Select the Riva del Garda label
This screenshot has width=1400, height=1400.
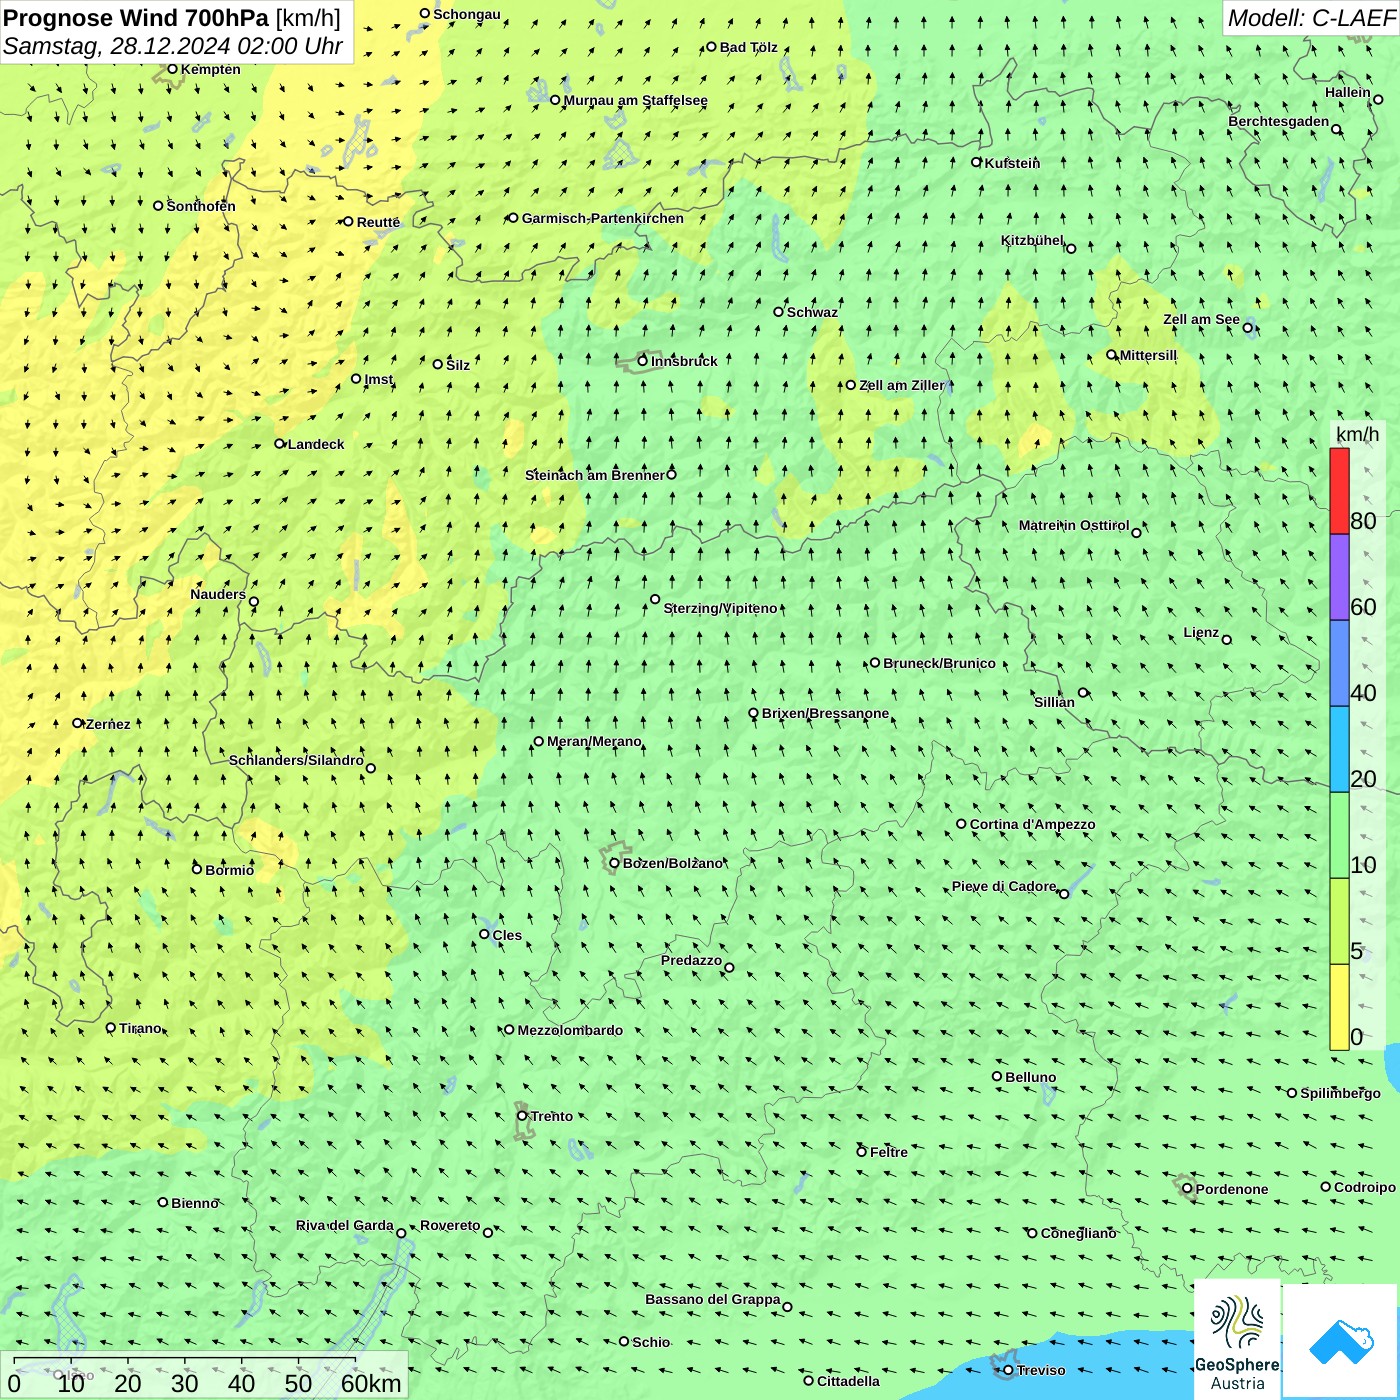click(x=345, y=1226)
